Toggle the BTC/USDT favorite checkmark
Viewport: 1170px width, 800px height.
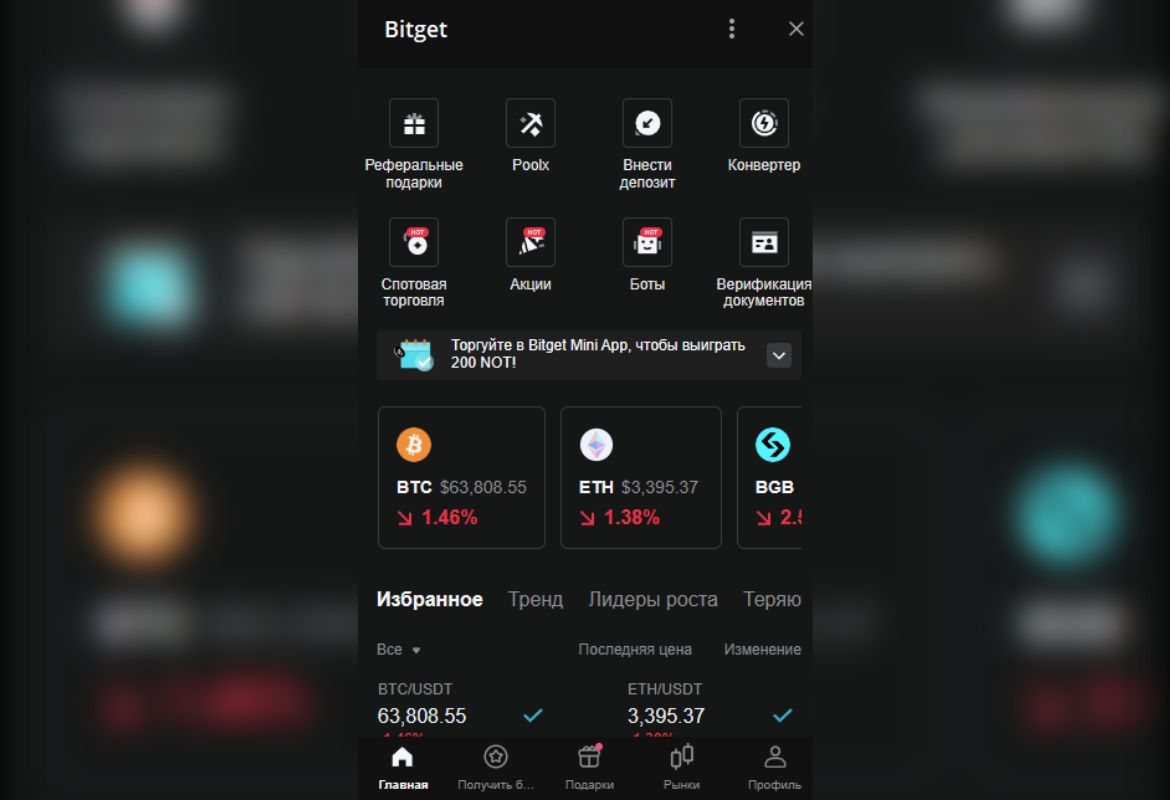(533, 716)
